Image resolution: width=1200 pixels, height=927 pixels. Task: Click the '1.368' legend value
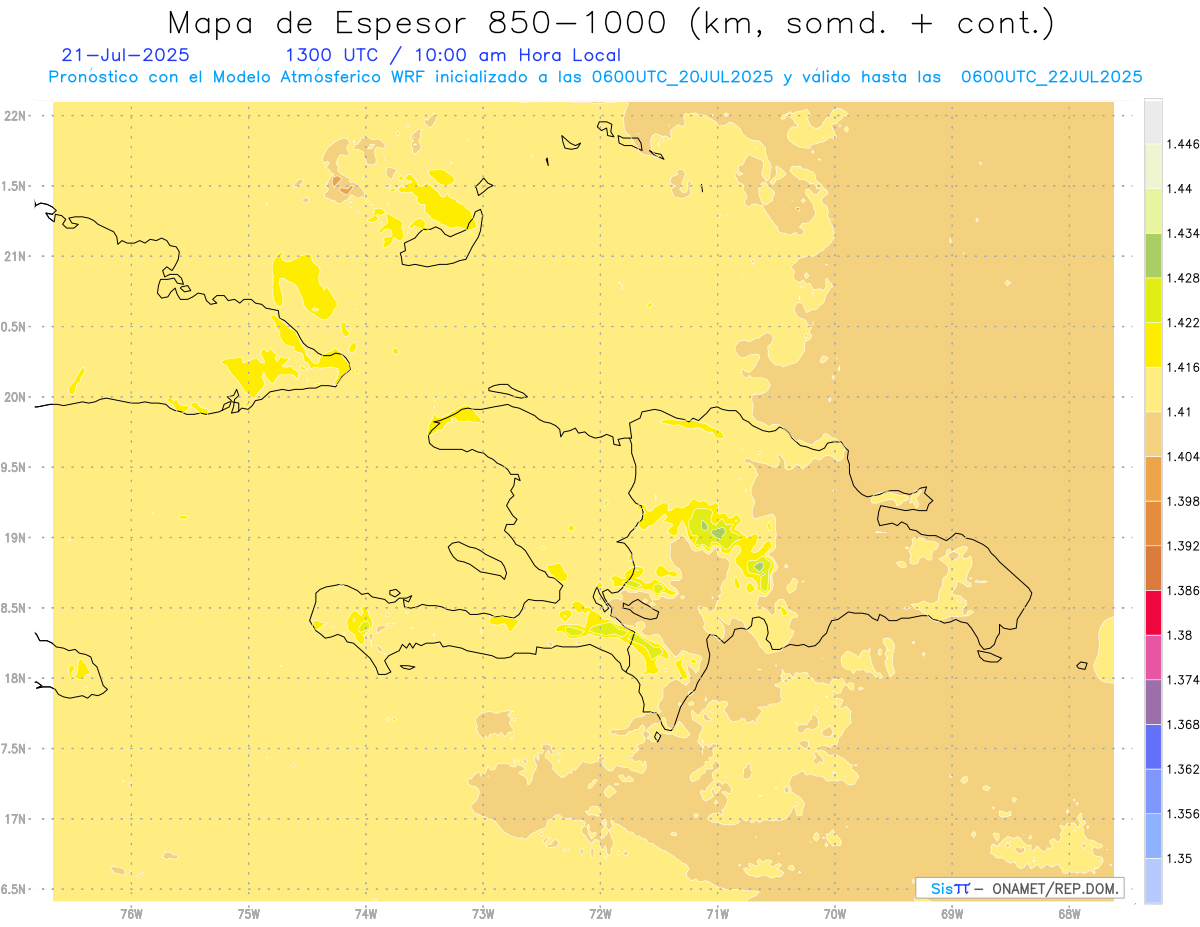(x=1183, y=724)
